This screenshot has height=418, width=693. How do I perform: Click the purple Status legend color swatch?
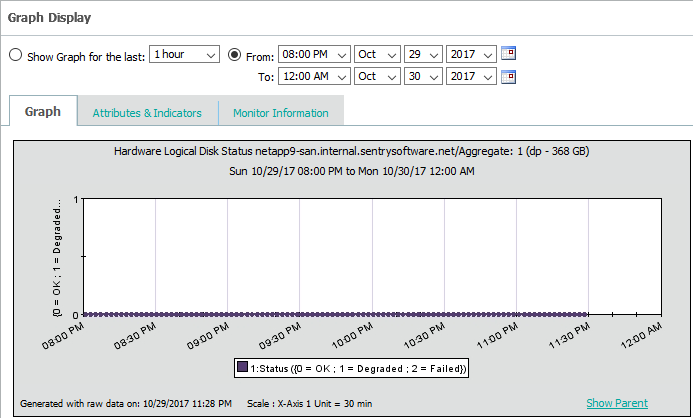click(243, 368)
